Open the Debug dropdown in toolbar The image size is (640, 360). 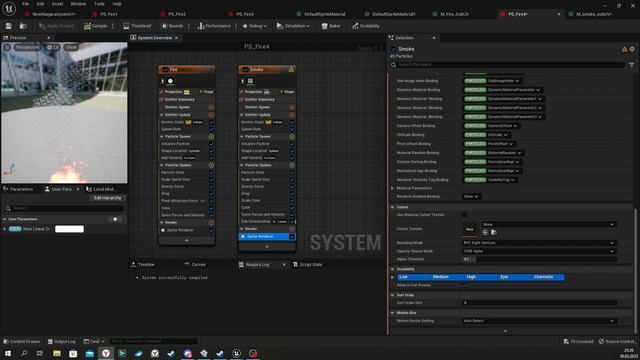coord(254,26)
